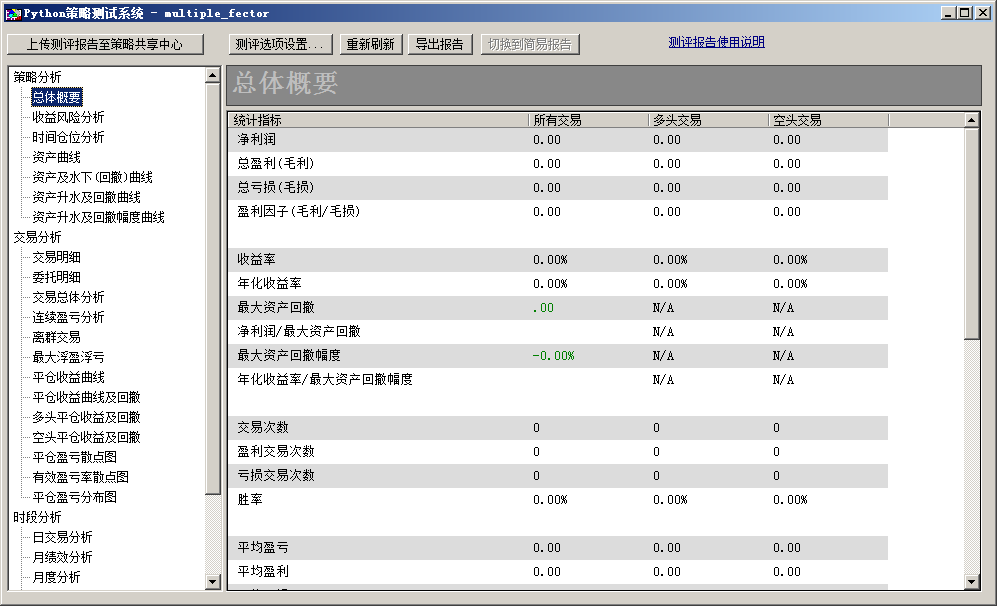
Task: Select the 盈利因子(毛利/毛损) row label
Action: 299,212
